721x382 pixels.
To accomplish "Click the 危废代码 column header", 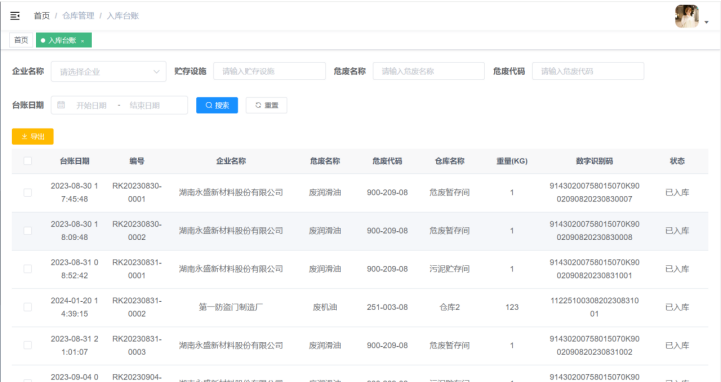I will point(387,161).
